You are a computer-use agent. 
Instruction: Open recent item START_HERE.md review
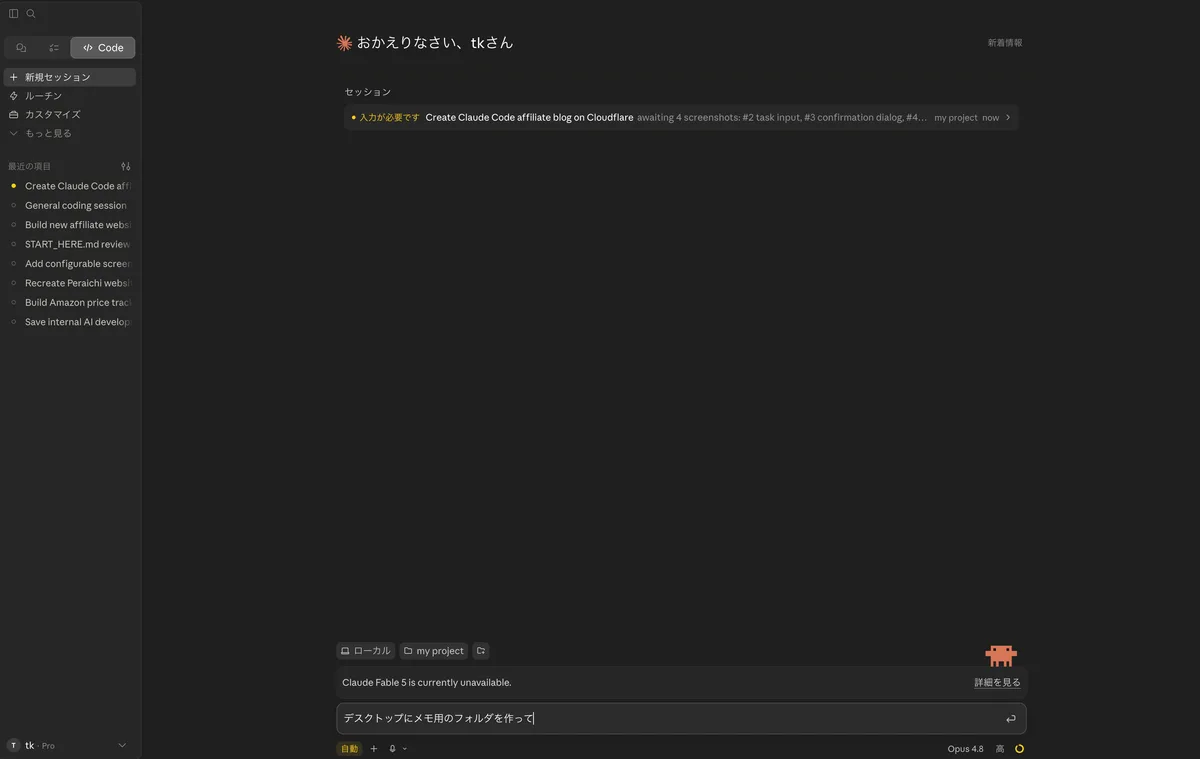point(69,244)
